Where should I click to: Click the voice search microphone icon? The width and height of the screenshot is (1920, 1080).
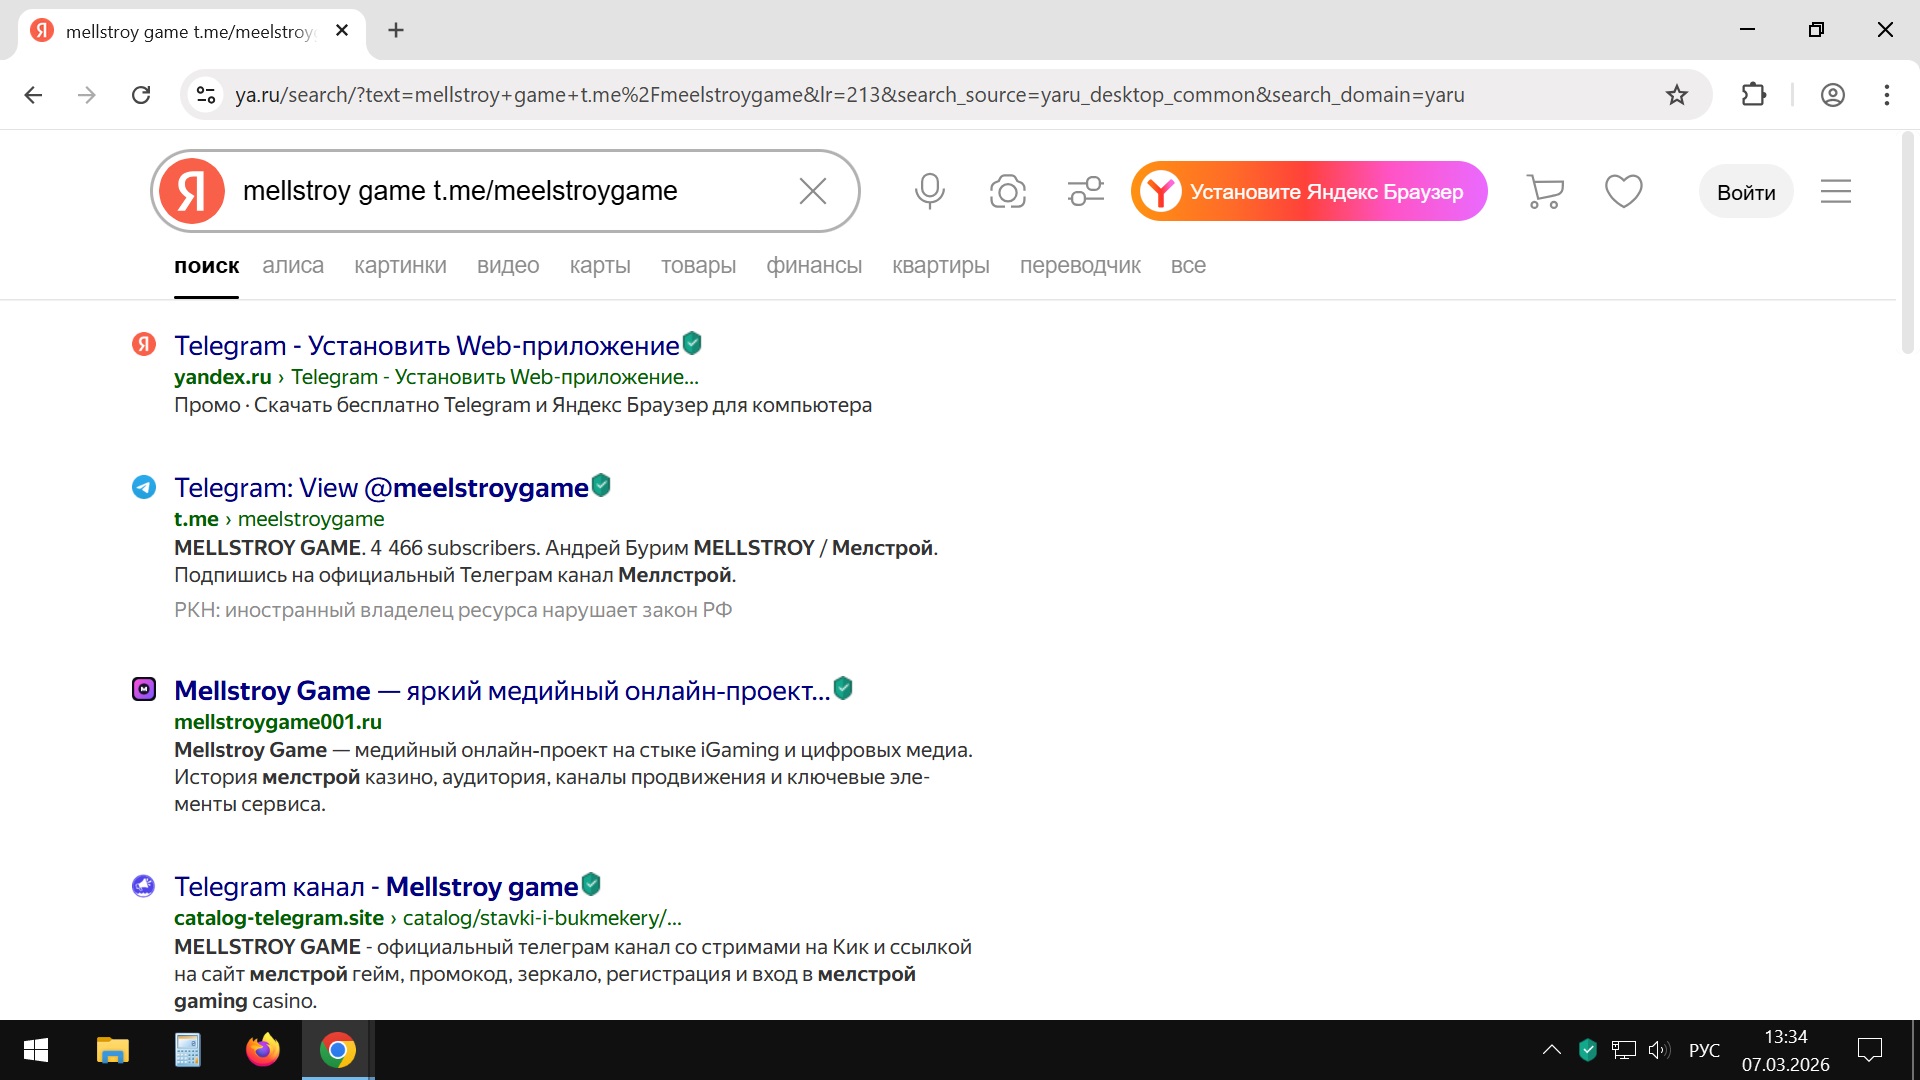[929, 190]
